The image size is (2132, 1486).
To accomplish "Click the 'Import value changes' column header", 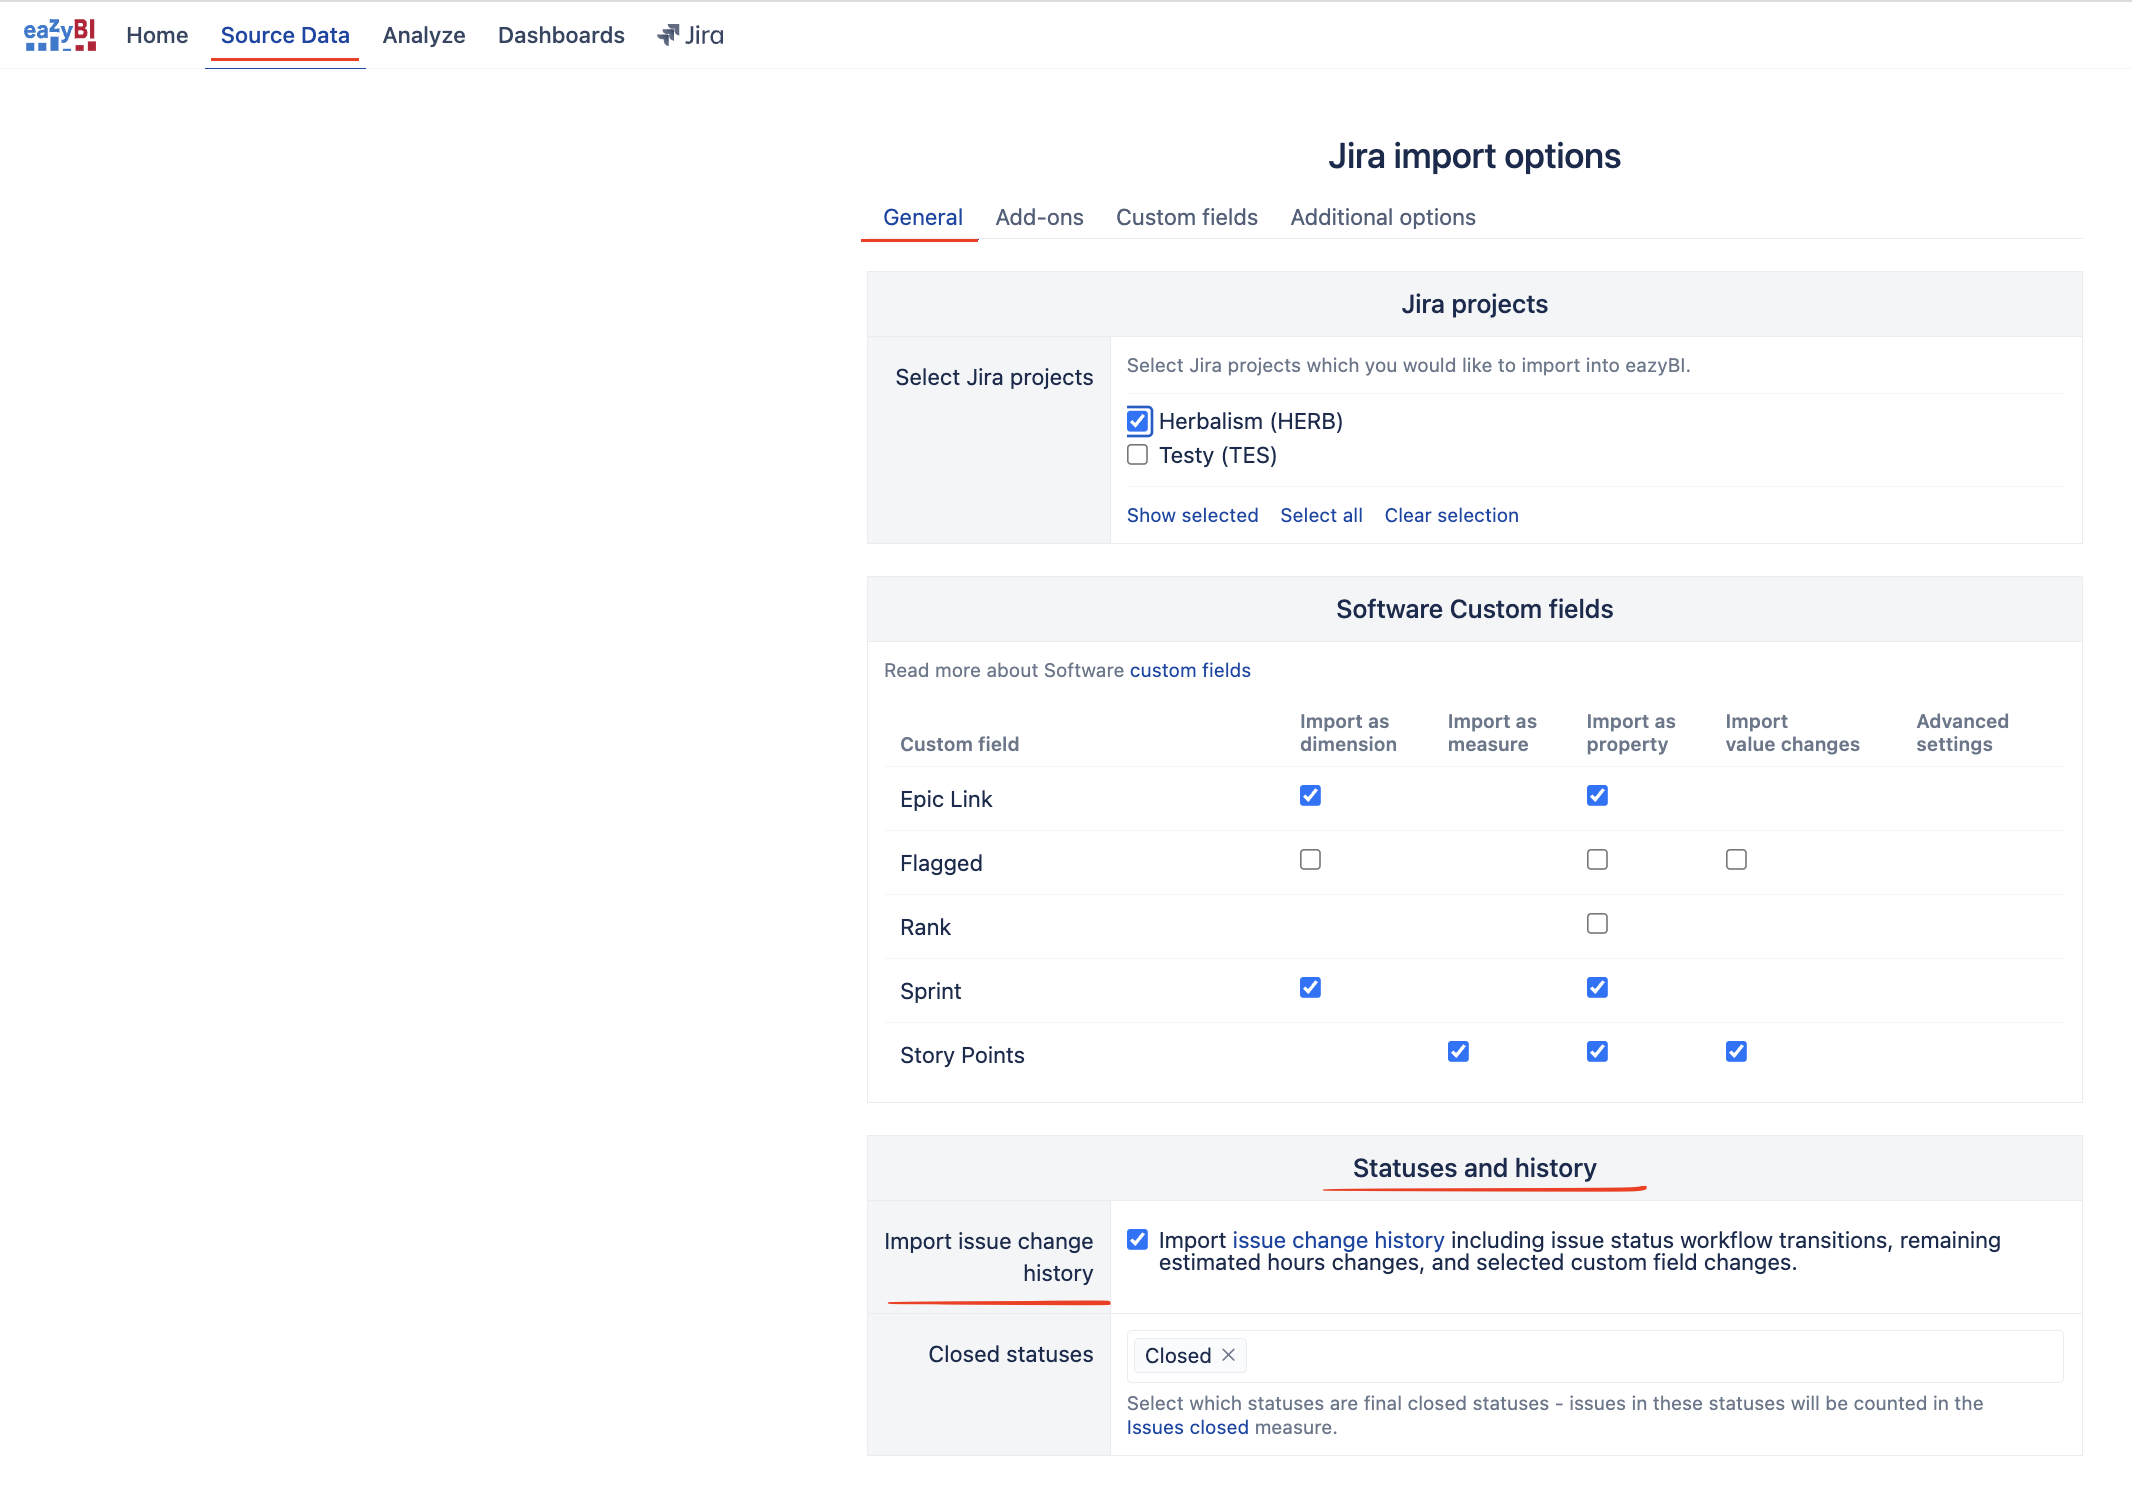I will click(x=1792, y=732).
